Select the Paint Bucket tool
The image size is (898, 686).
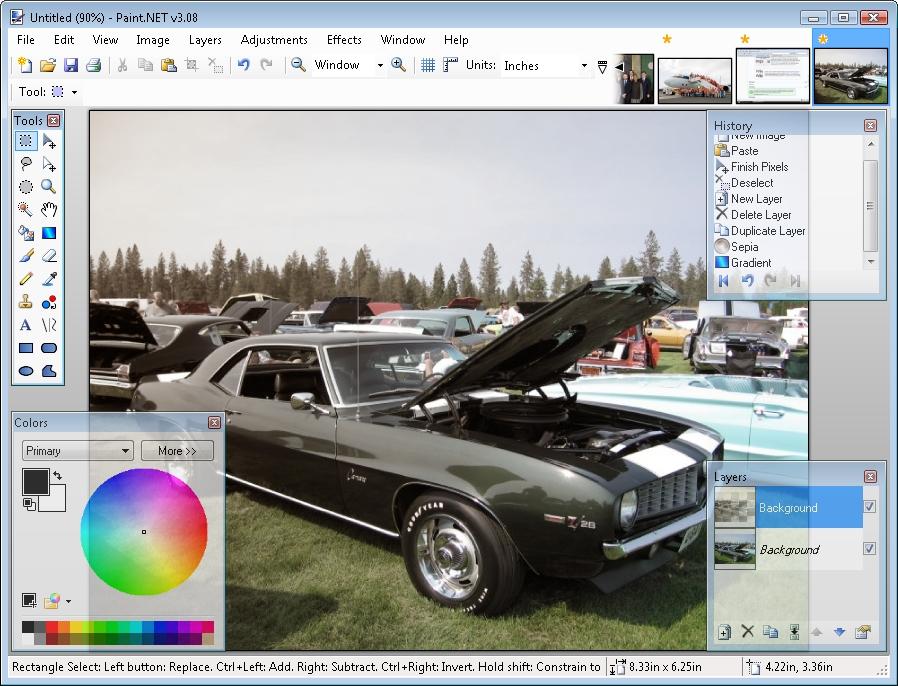[x=26, y=233]
